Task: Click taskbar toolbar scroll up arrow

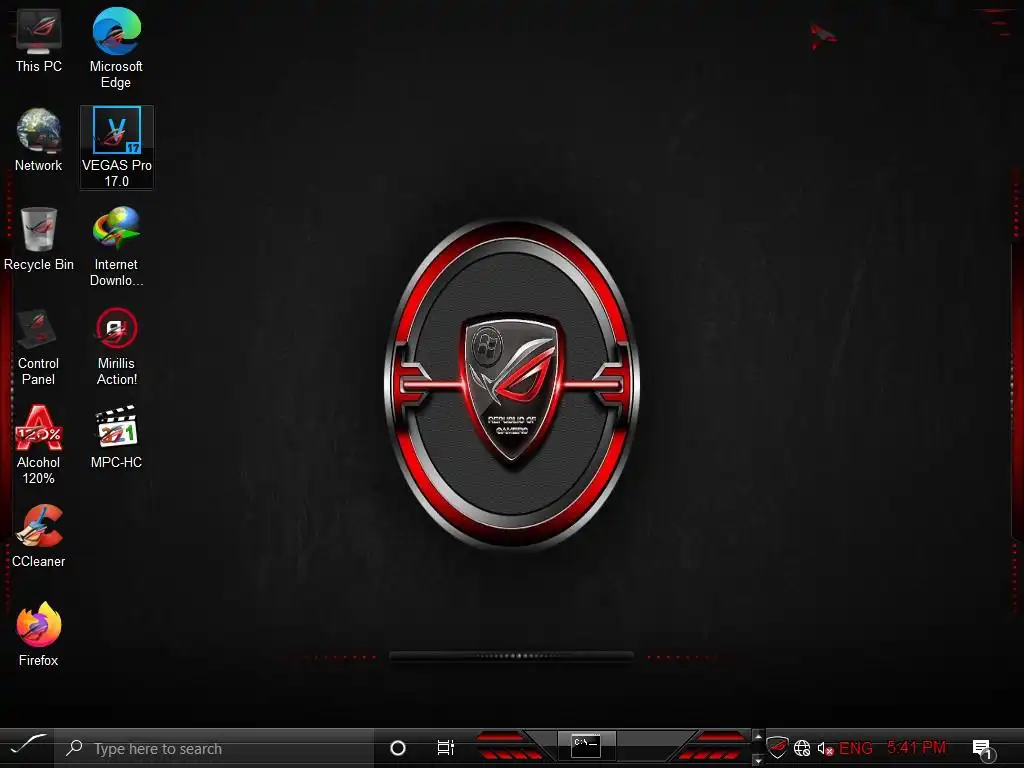Action: pyautogui.click(x=758, y=737)
